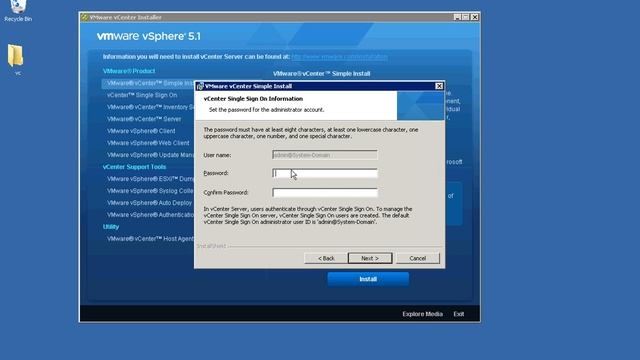
Task: Select vCenter Single Sign On entry
Action: tap(142, 95)
